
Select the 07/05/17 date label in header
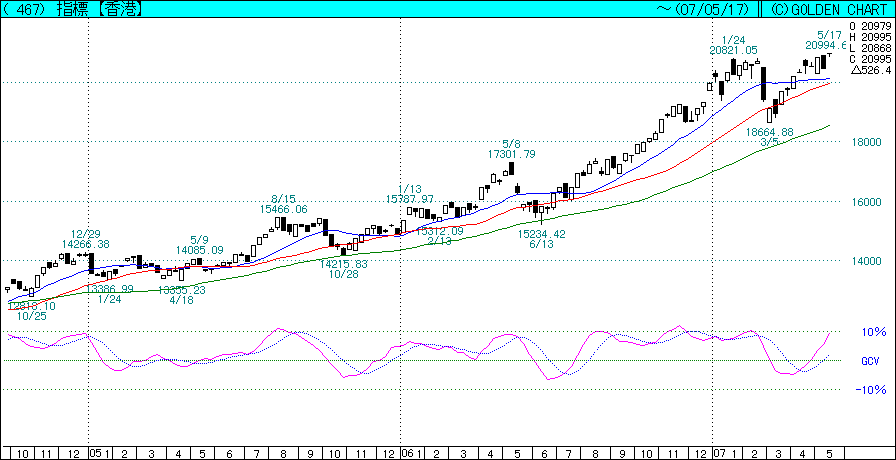tap(711, 8)
